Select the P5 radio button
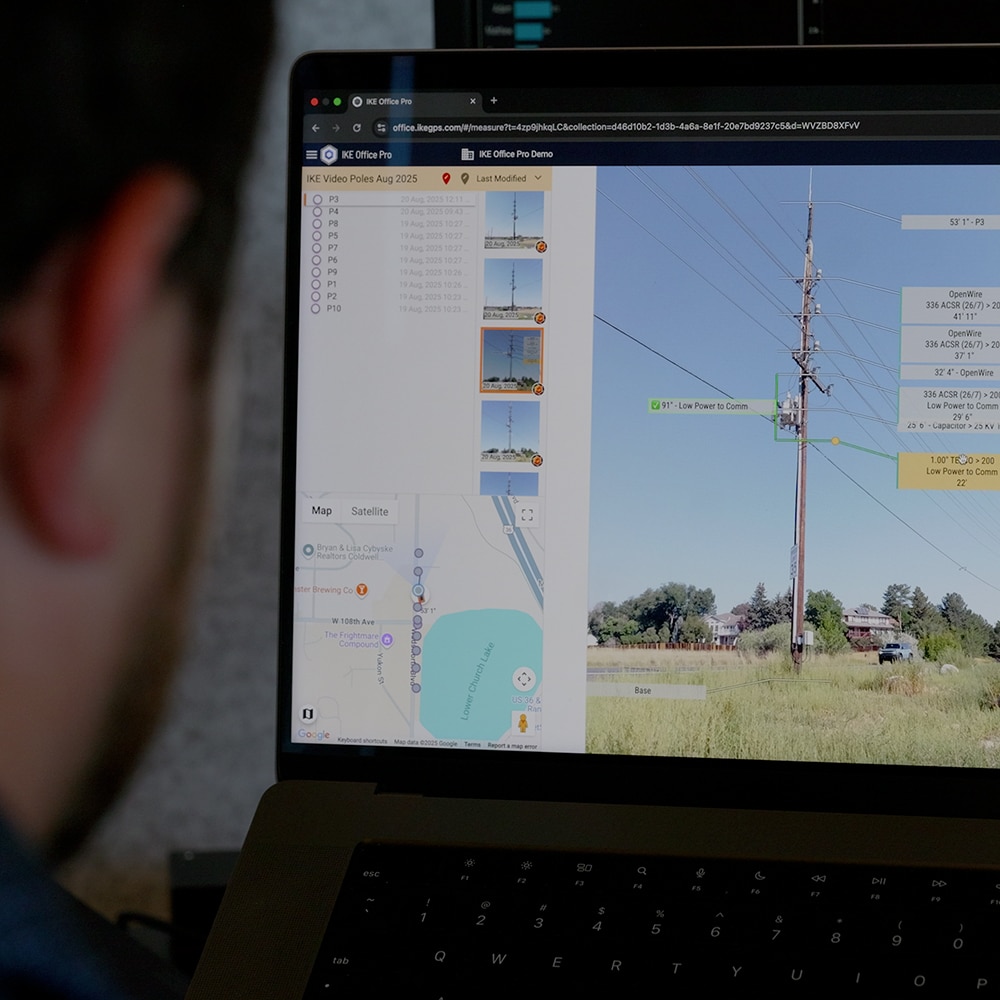Screen dimensions: 1000x1000 point(316,236)
